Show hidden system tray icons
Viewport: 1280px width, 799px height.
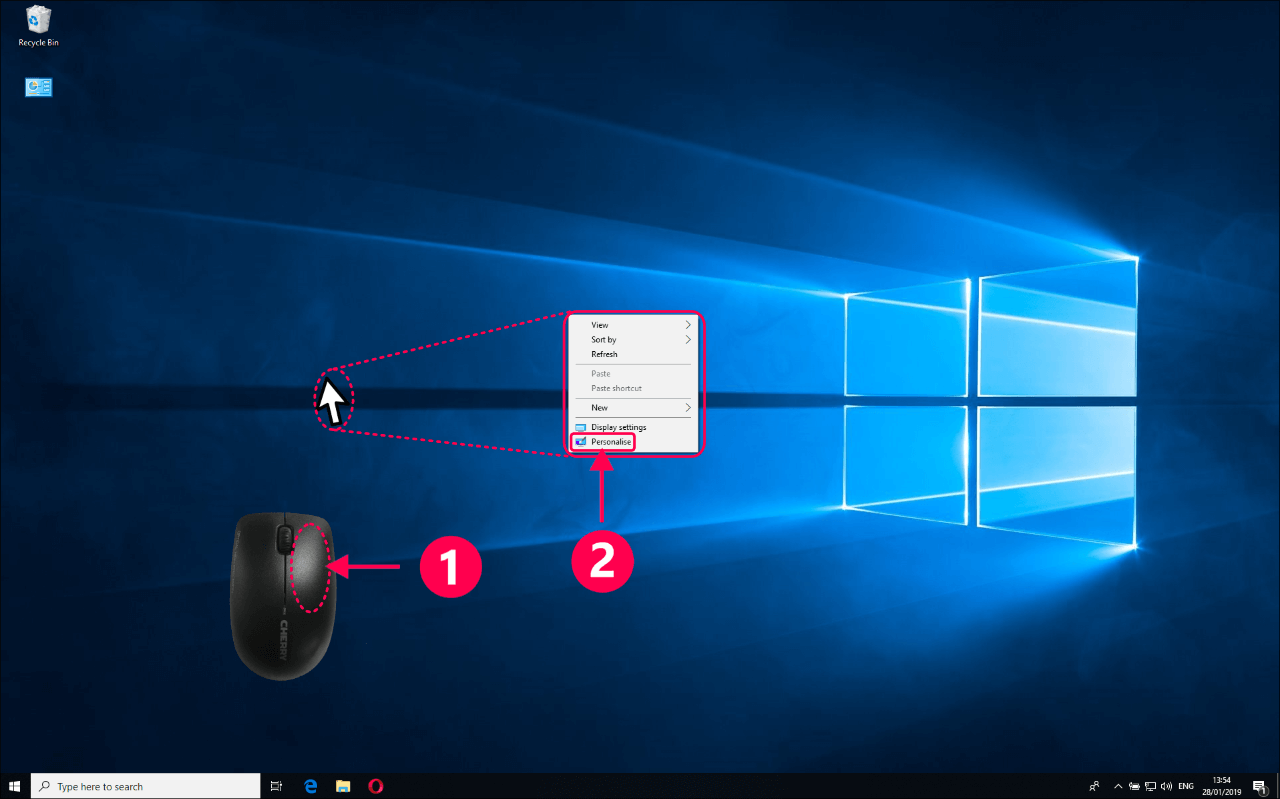1119,786
